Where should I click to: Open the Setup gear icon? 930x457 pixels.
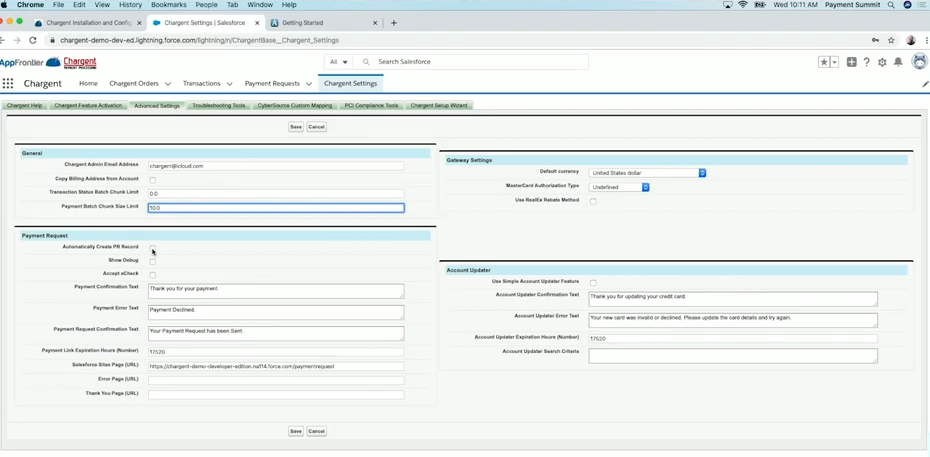882,62
